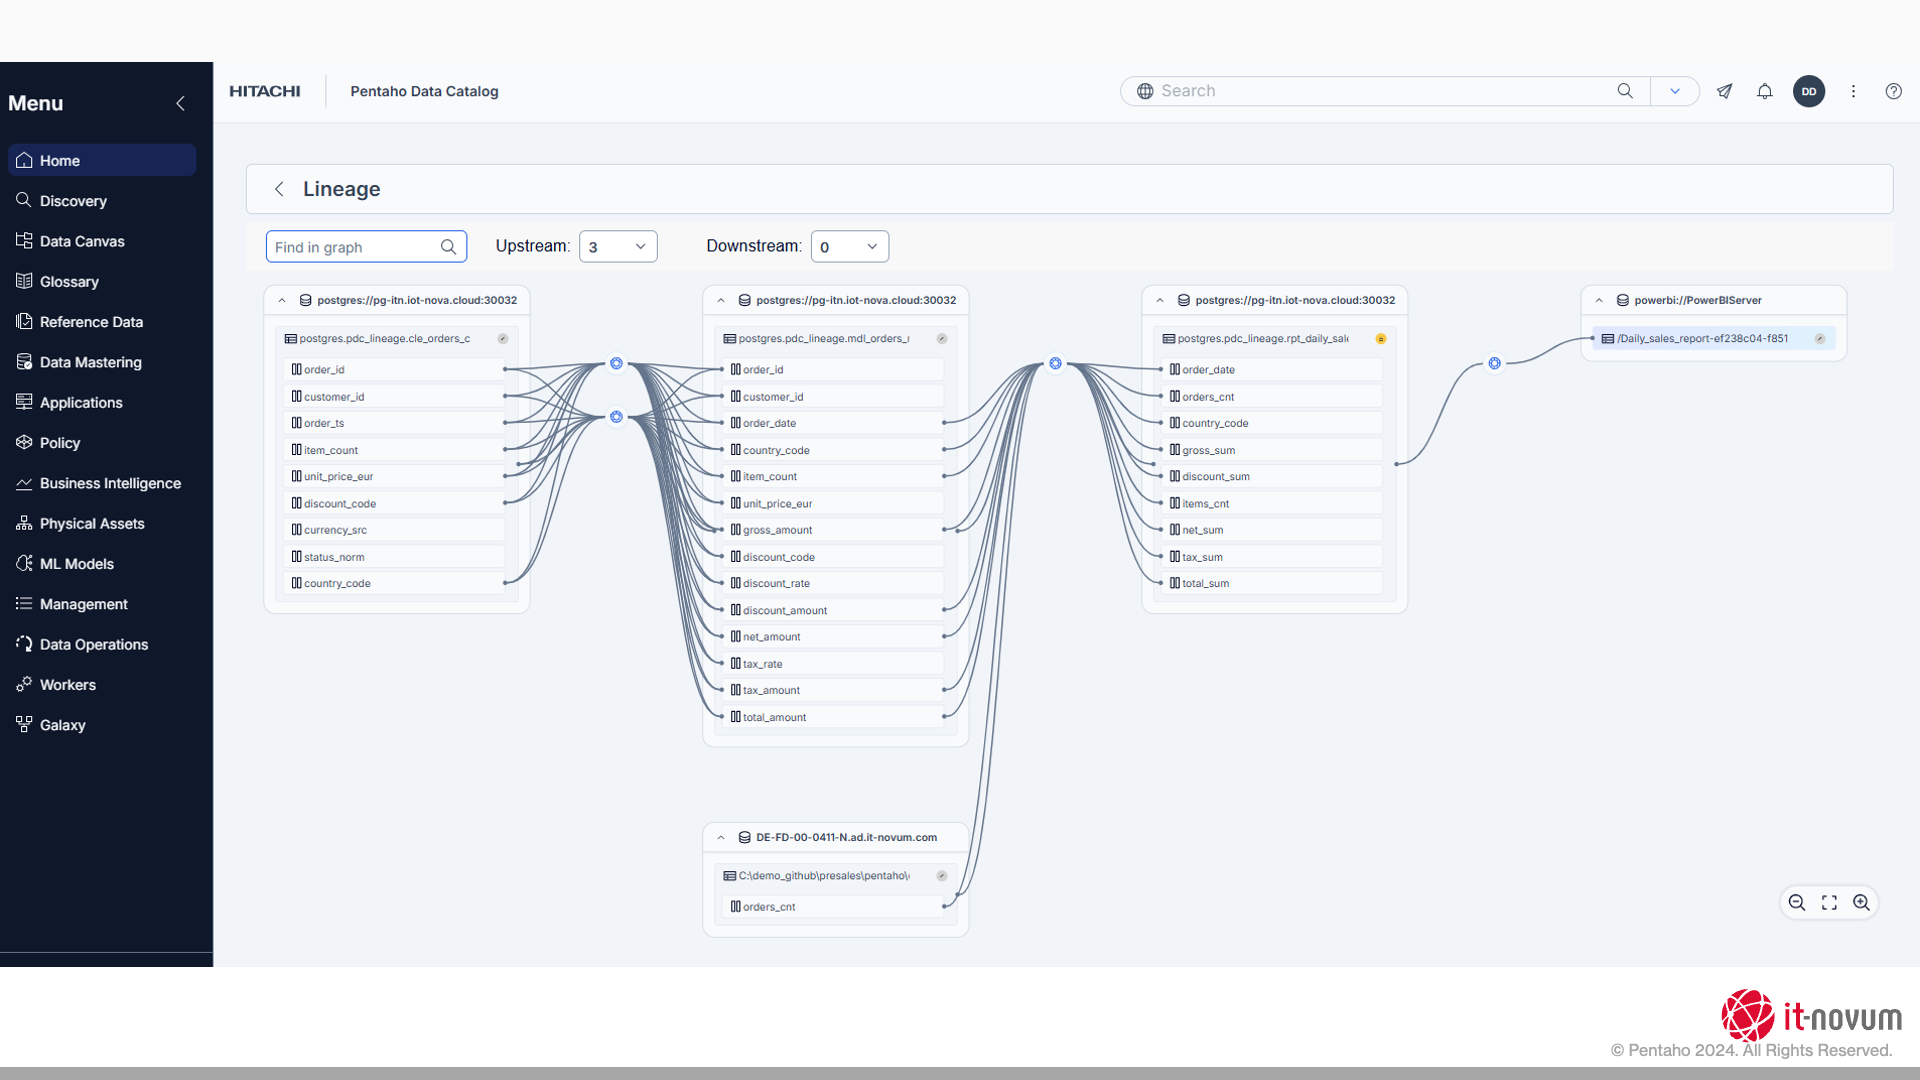Screen dimensions: 1920x1080
Task: Click the paper plane send icon
Action: [x=1725, y=91]
